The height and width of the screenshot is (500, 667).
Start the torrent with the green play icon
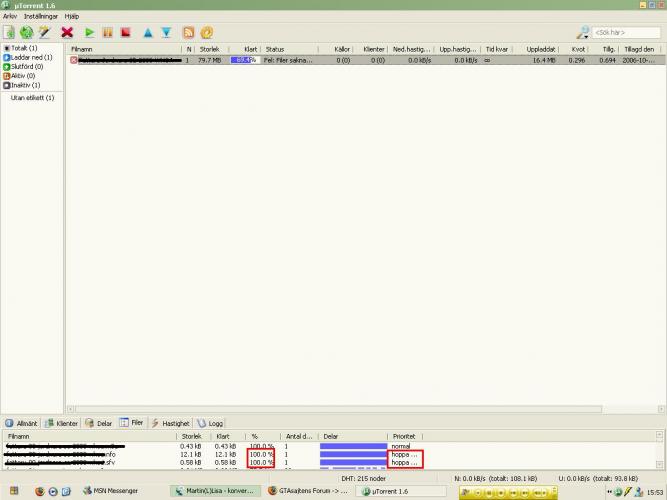click(x=90, y=33)
